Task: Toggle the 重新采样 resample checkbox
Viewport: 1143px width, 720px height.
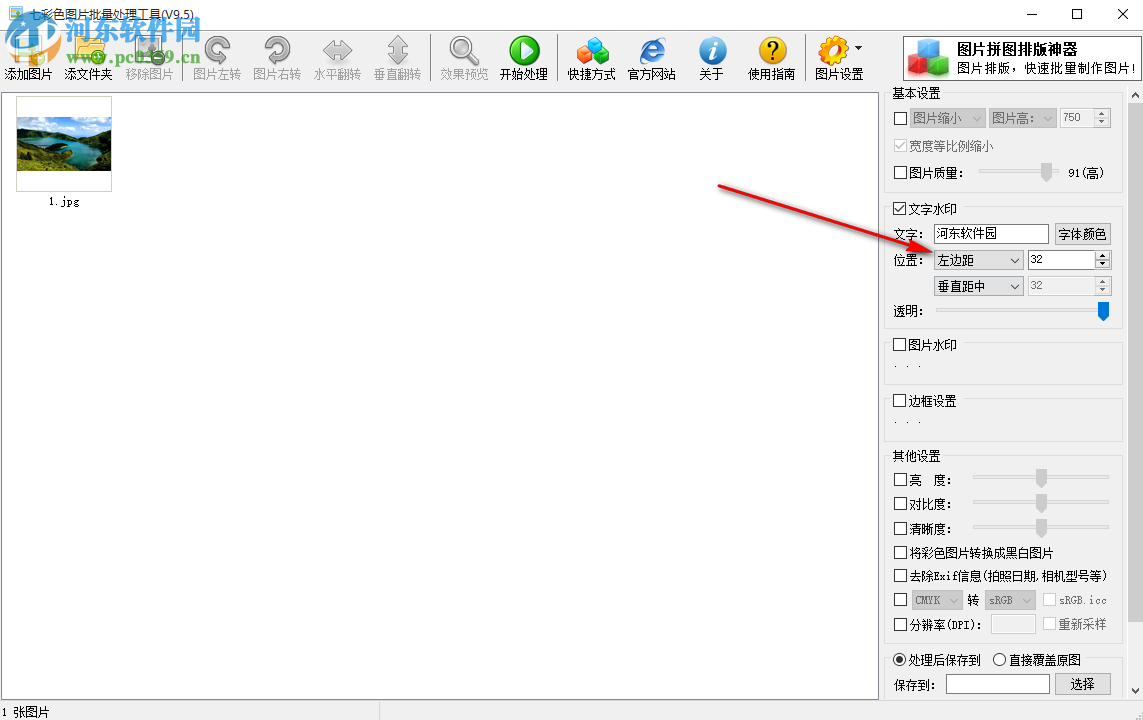Action: 1050,624
